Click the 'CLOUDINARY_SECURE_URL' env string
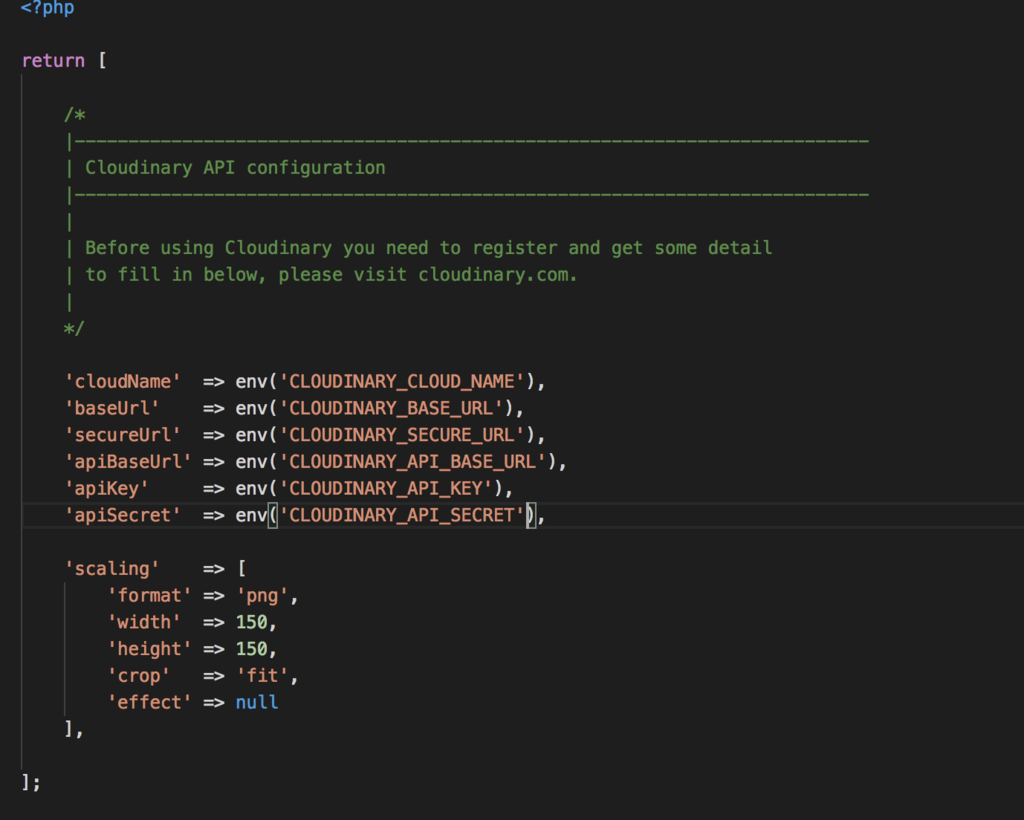The width and height of the screenshot is (1024, 820). pyautogui.click(x=402, y=435)
